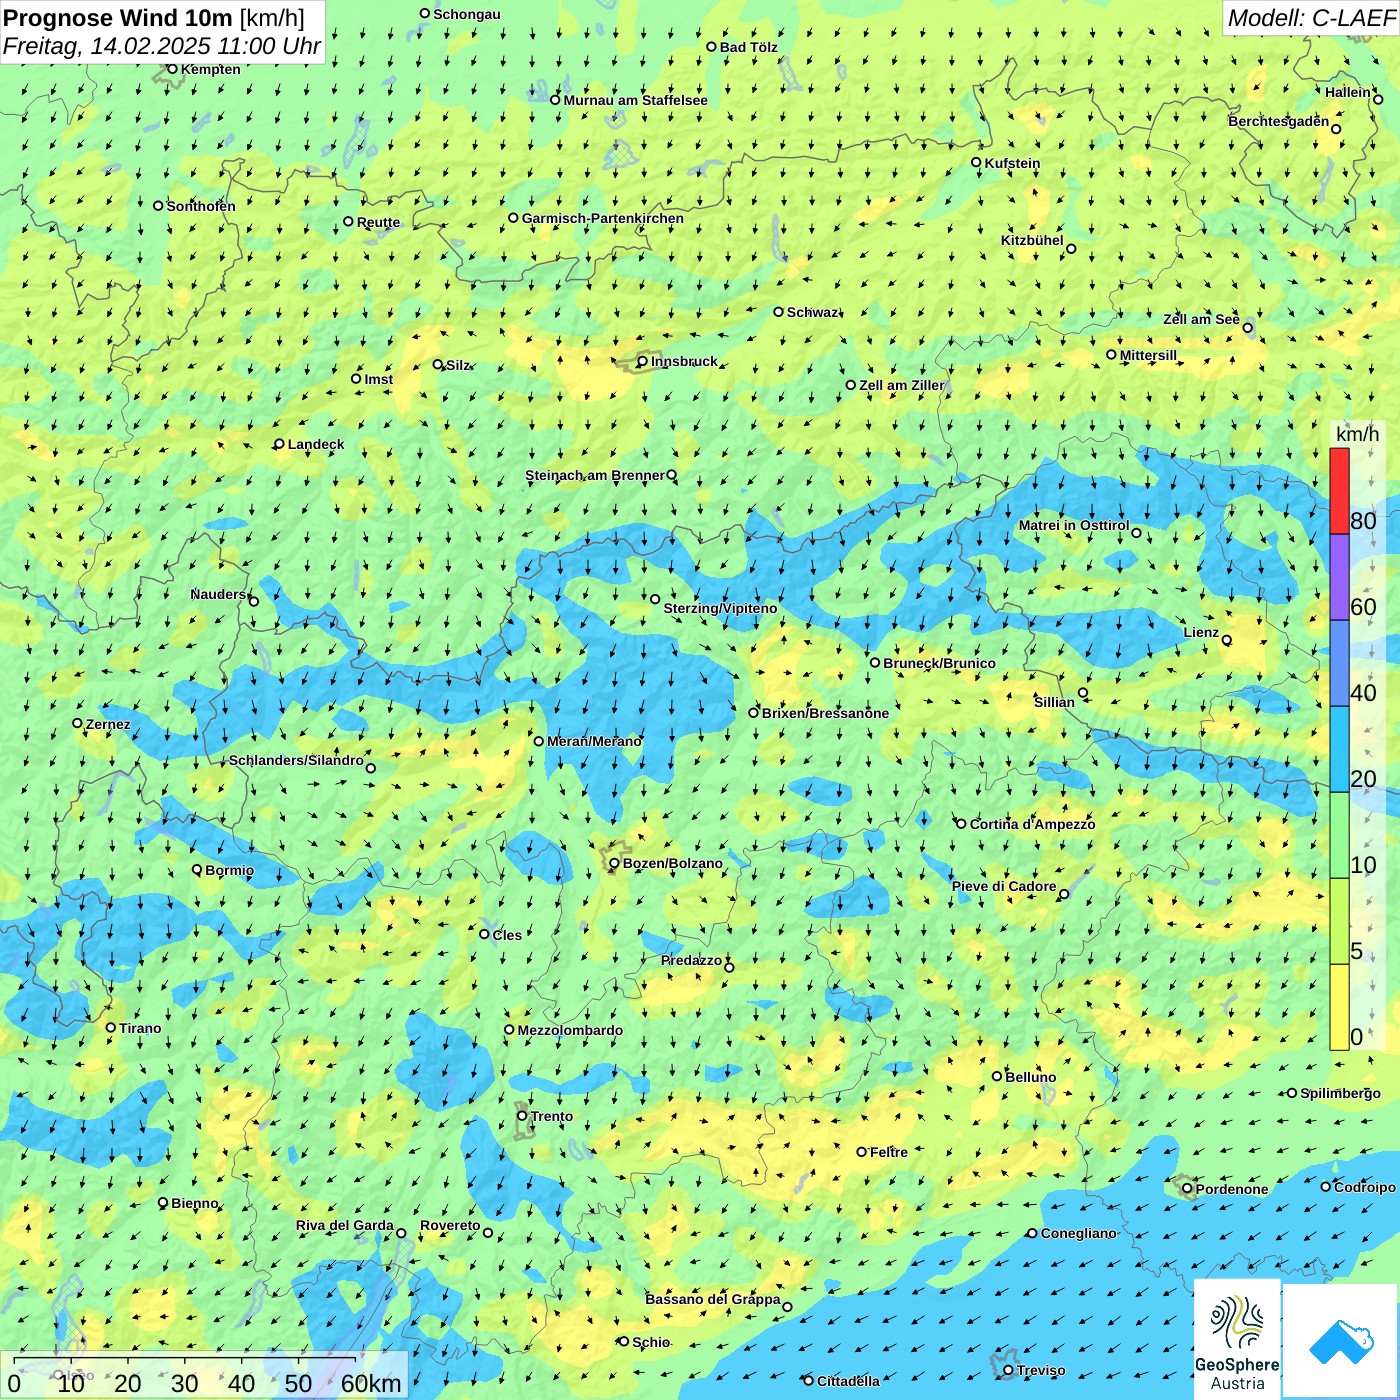
Task: Click the Kitzbühel city label
Action: pyautogui.click(x=1032, y=240)
